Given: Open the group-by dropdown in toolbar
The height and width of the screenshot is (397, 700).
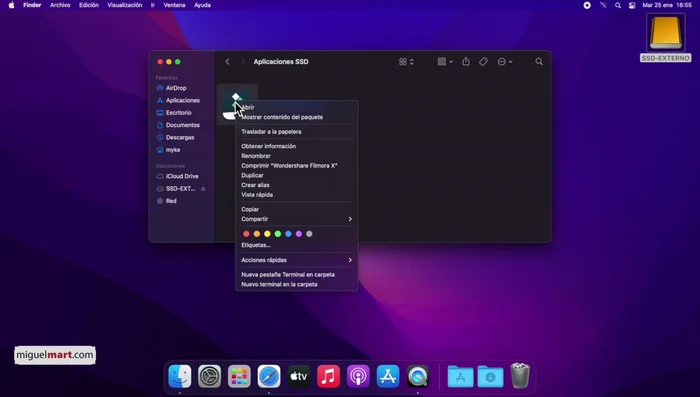Looking at the screenshot, I should pos(445,62).
